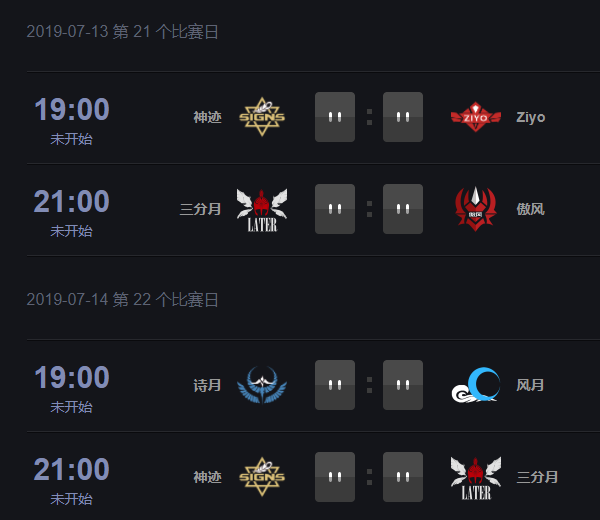Select the 2019-07-14 第 22 个比赛日 header
This screenshot has width=600, height=520.
click(122, 299)
